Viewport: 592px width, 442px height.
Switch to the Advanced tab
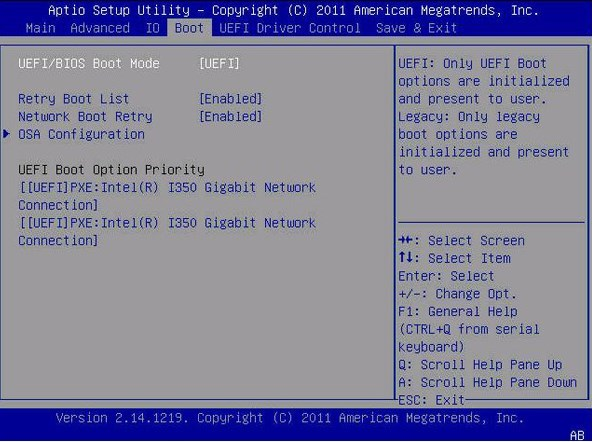[100, 28]
